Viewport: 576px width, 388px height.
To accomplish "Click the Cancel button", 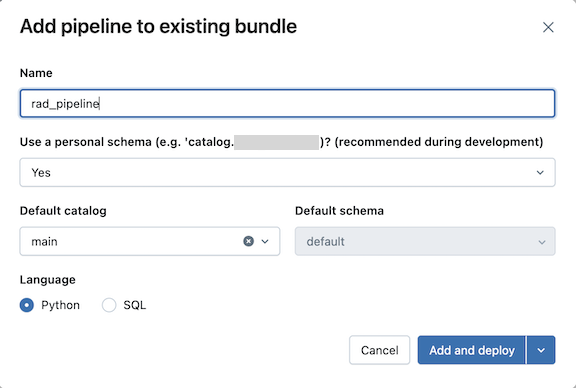I will (379, 350).
